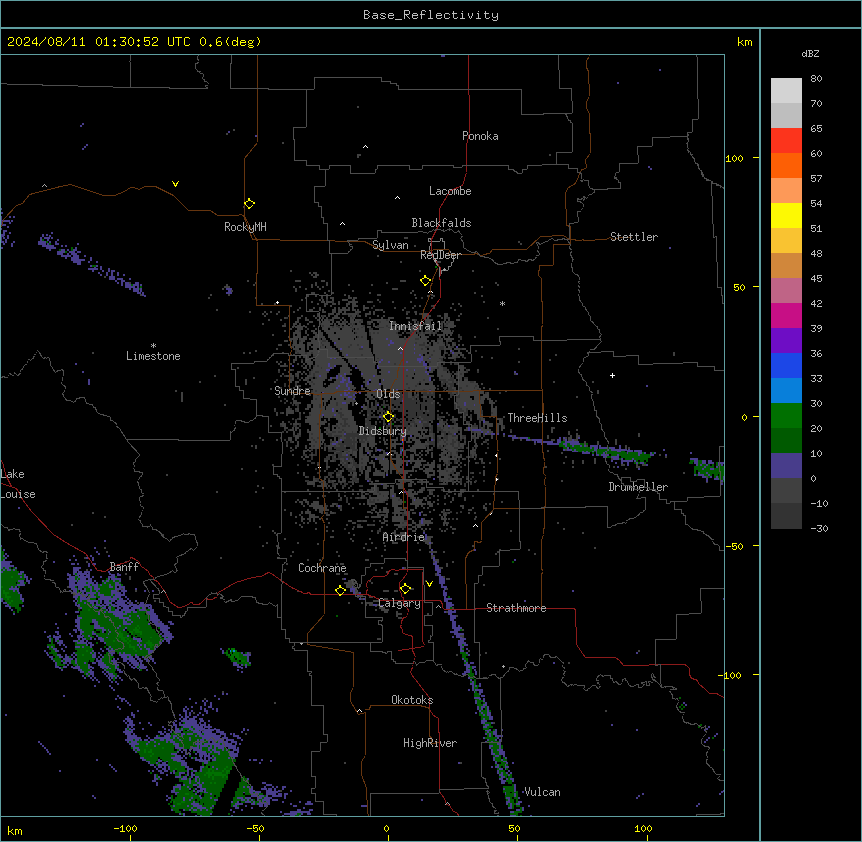Click the Sylvan label on the map
The height and width of the screenshot is (842, 862).
pos(390,245)
